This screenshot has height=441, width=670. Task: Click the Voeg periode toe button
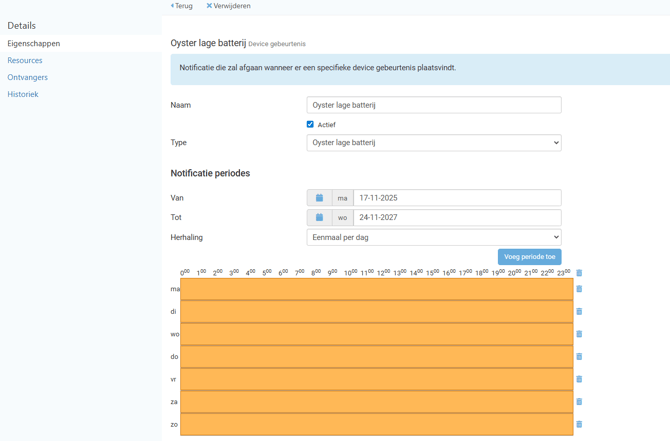pyautogui.click(x=529, y=257)
